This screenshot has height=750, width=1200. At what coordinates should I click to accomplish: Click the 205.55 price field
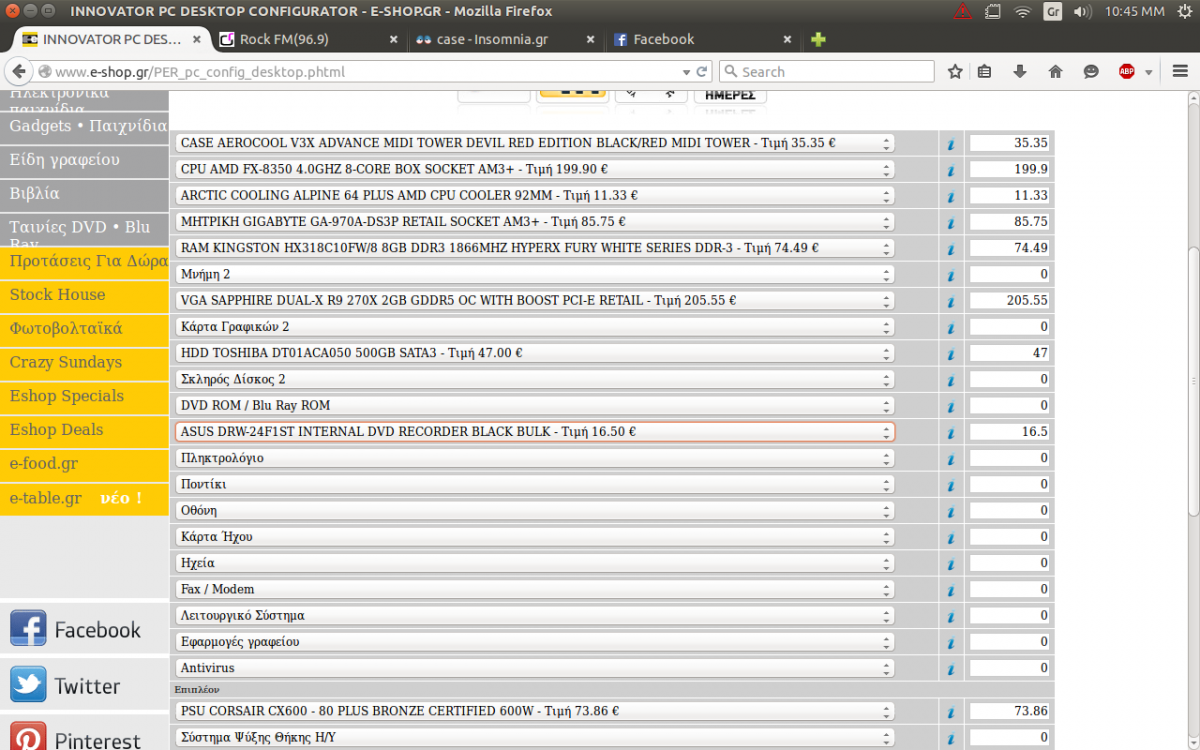pyautogui.click(x=1010, y=301)
